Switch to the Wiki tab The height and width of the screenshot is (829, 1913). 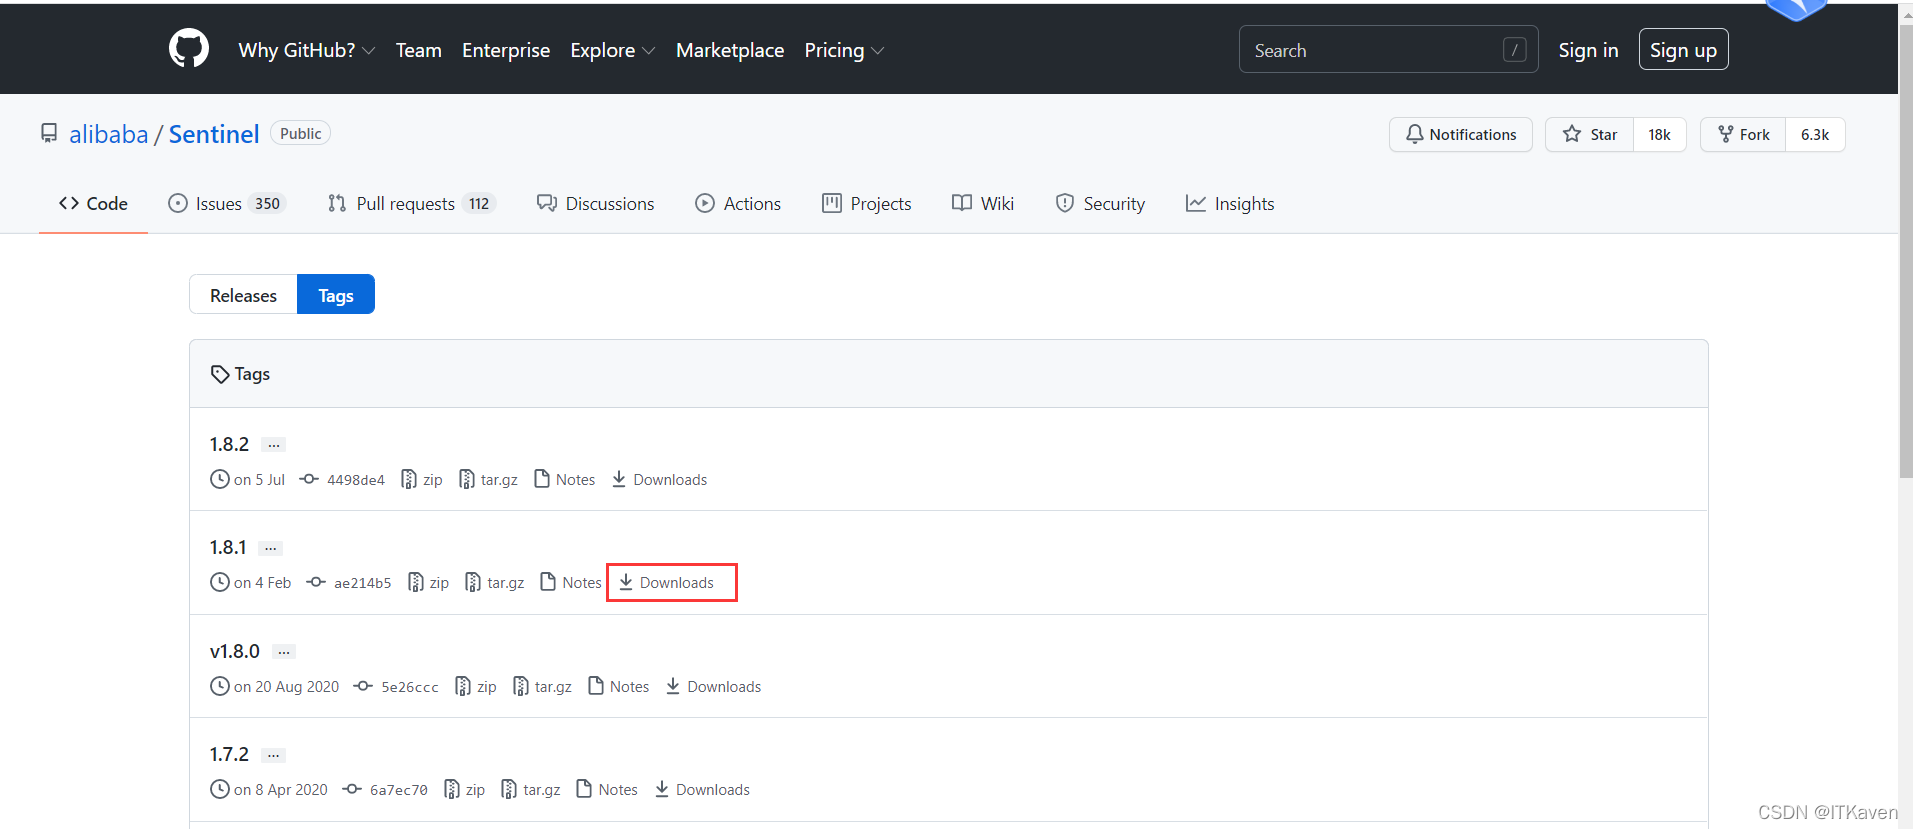pyautogui.click(x=982, y=203)
